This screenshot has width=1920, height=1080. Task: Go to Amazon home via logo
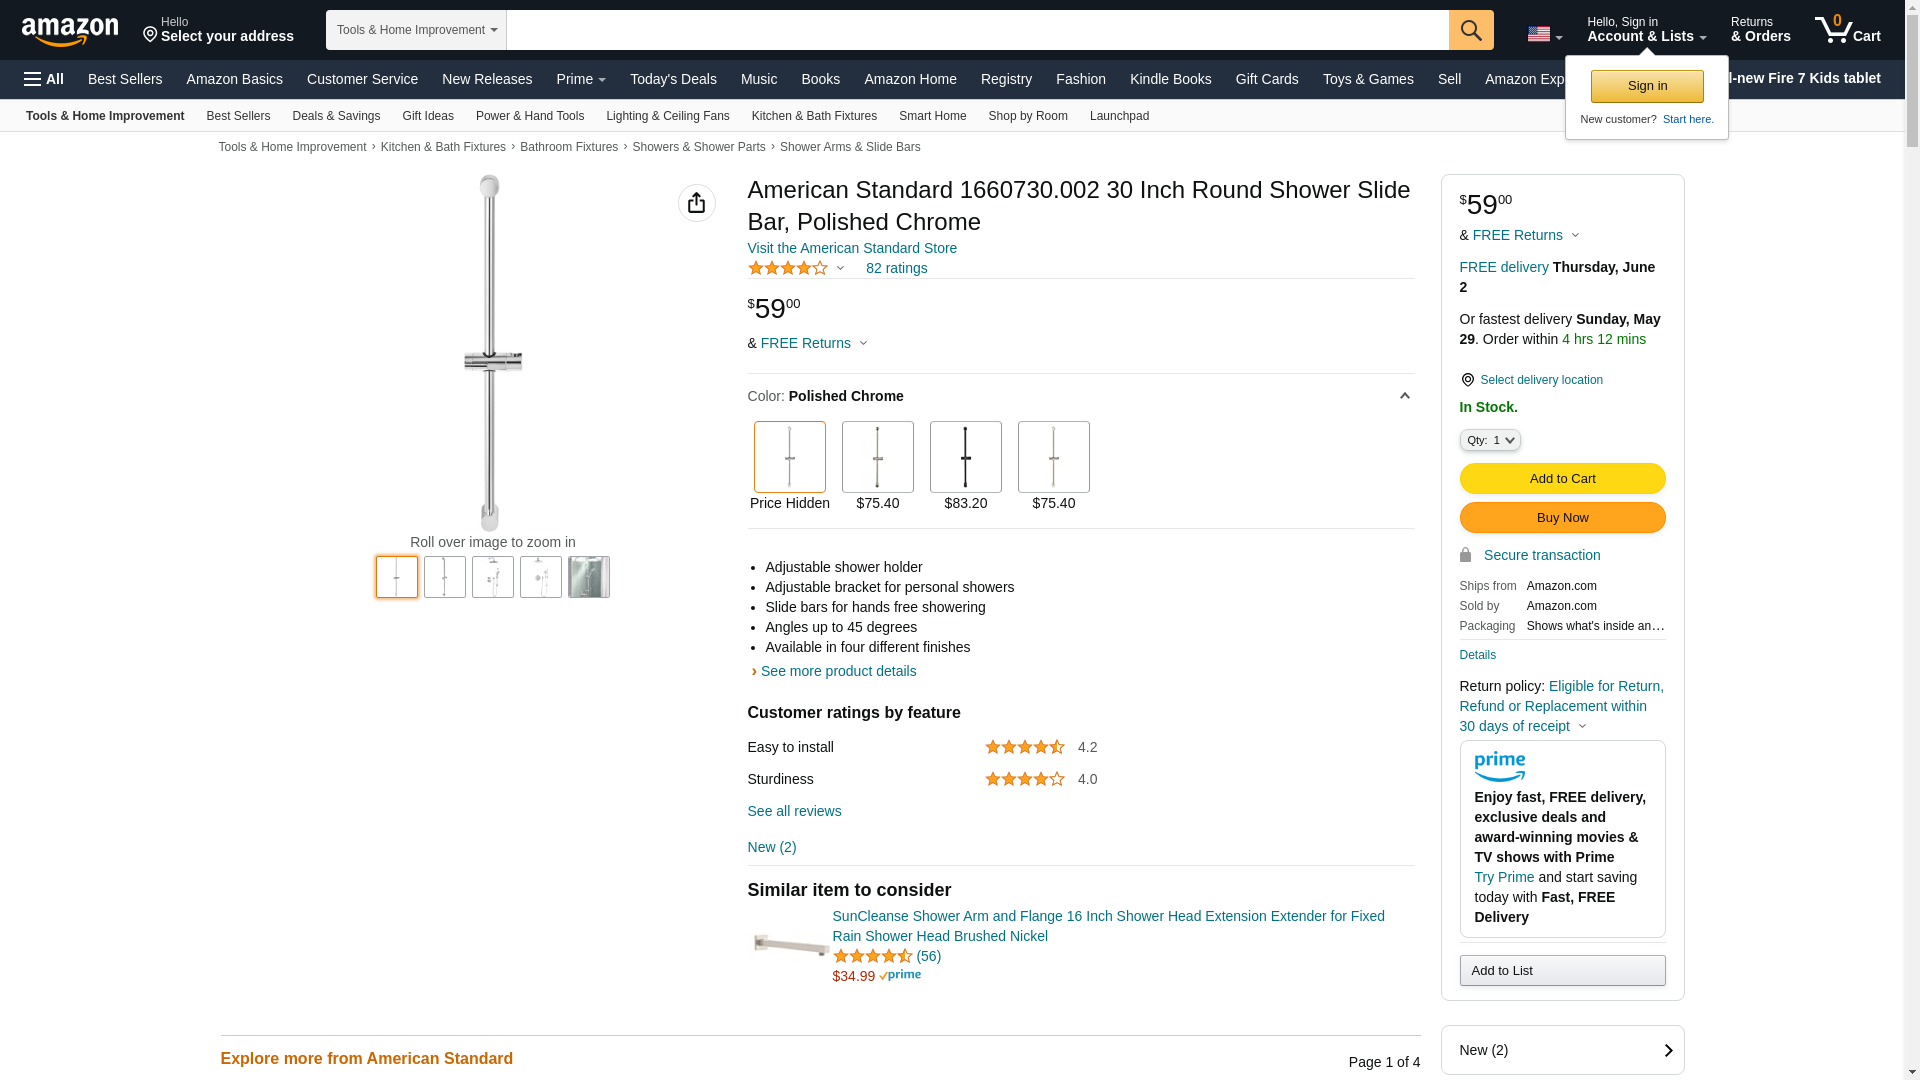(70, 31)
